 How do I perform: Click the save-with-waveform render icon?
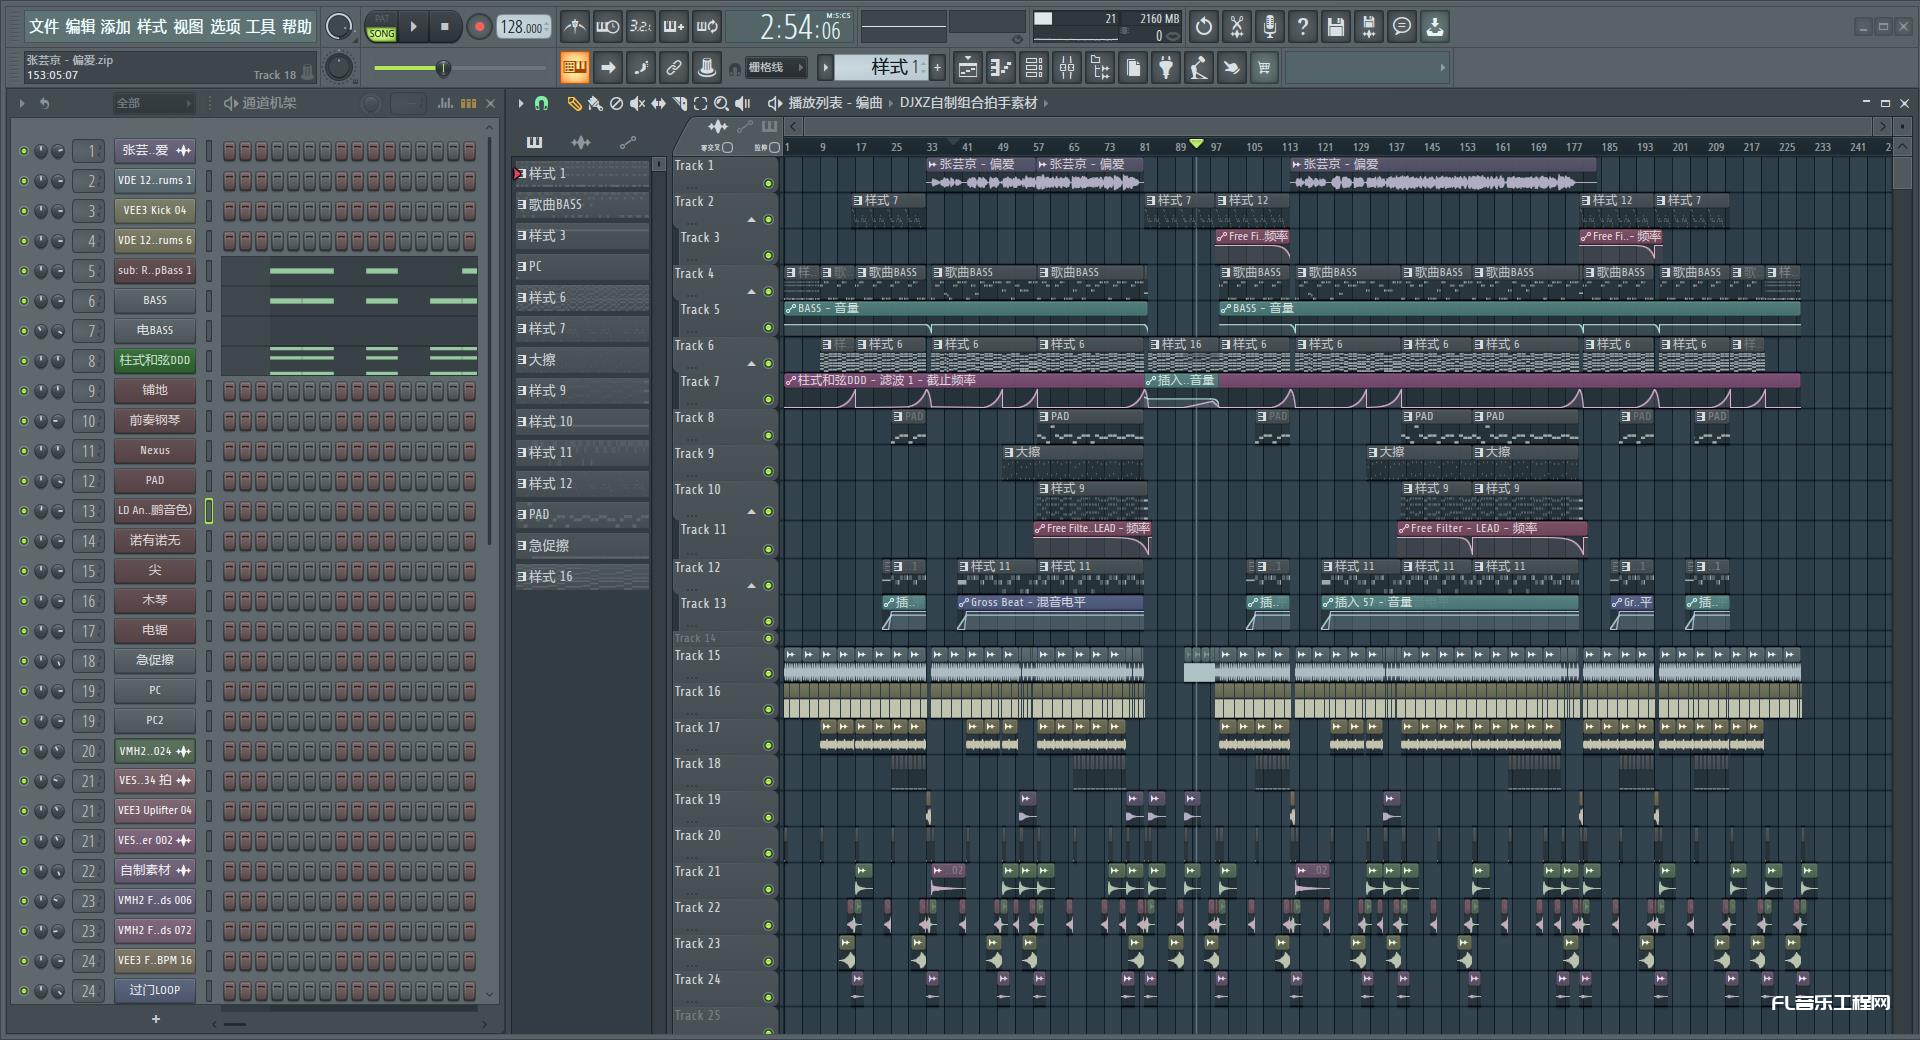pyautogui.click(x=1369, y=27)
